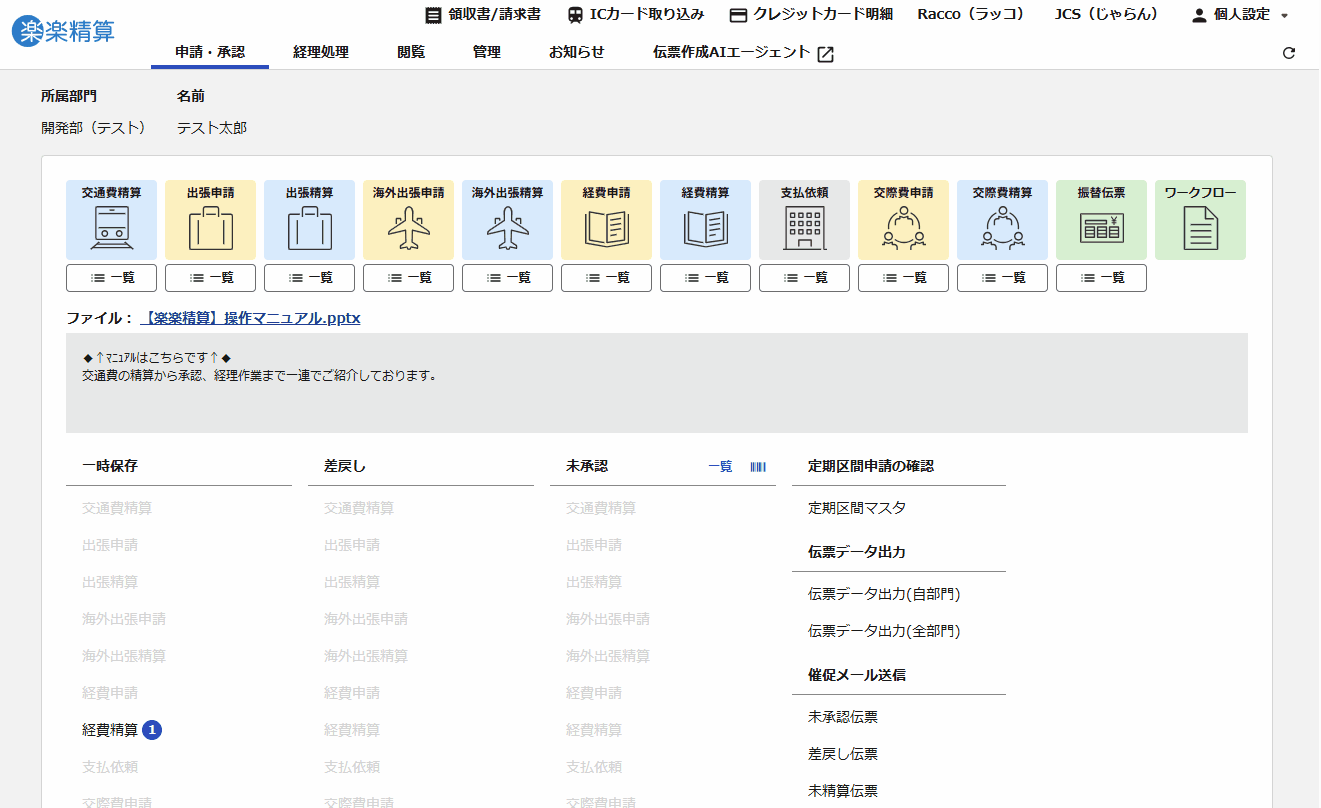The width and height of the screenshot is (1321, 808).
Task: Click 海外出張申請 in the 未承認 column
Action: tap(608, 619)
